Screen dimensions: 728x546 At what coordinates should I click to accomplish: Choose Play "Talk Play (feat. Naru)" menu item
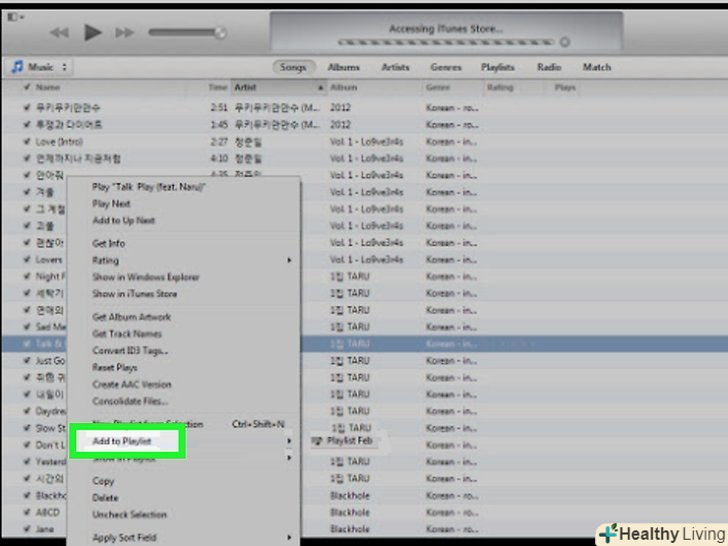coord(149,187)
